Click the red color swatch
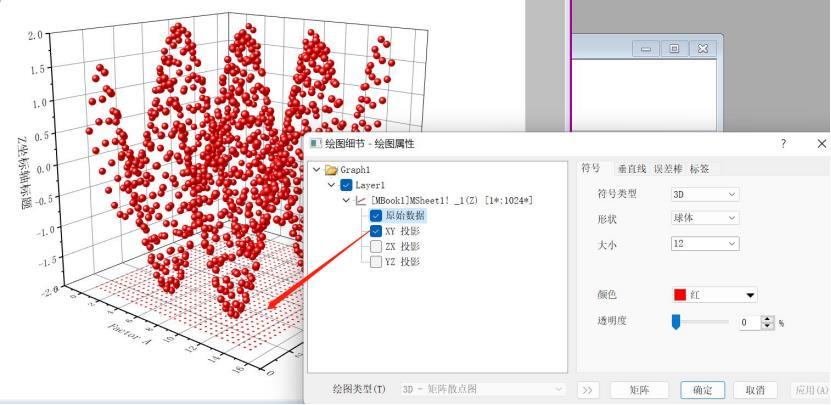The width and height of the screenshot is (831, 405). (680, 295)
